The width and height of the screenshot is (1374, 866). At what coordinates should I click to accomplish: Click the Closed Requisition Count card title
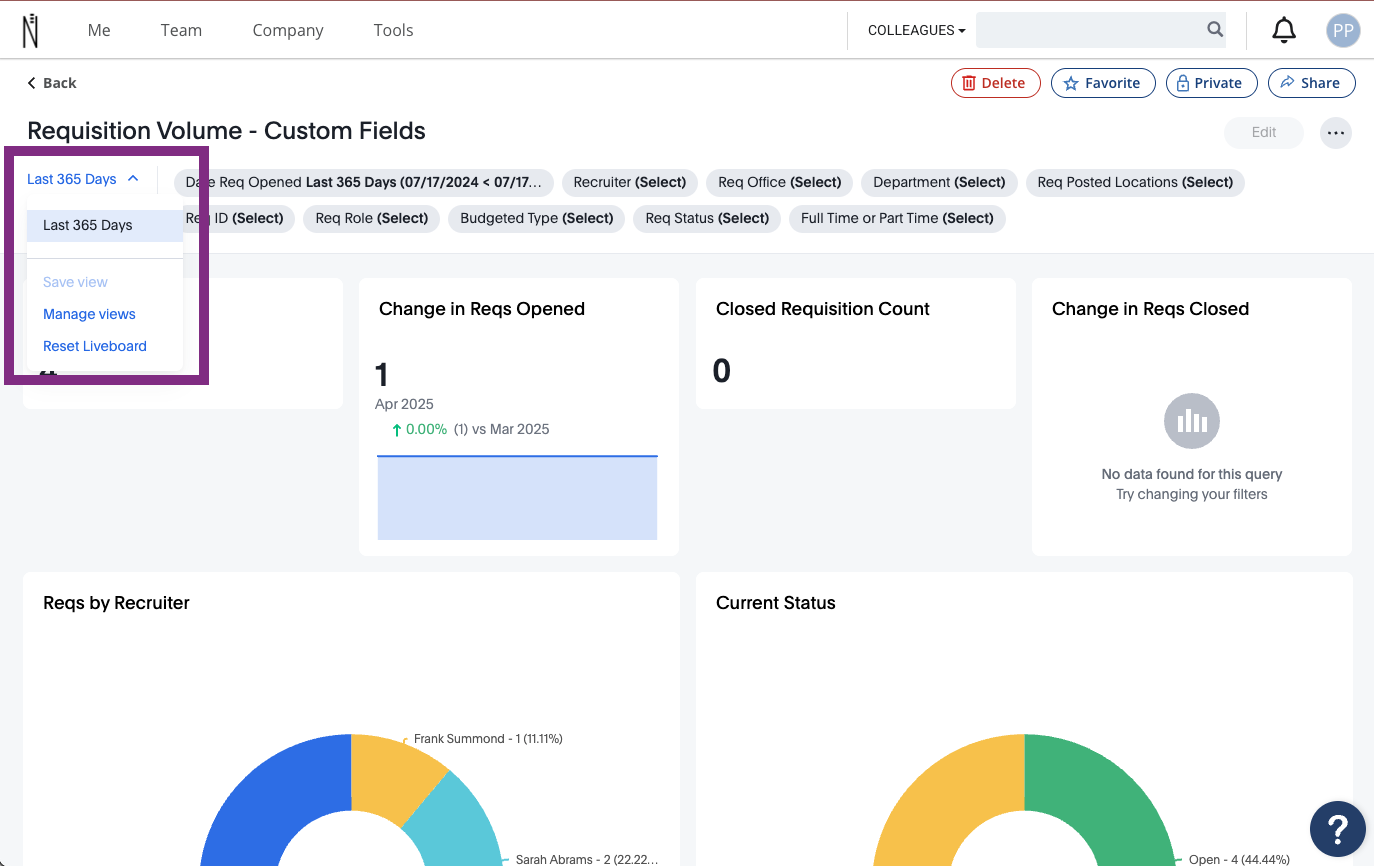[x=823, y=309]
